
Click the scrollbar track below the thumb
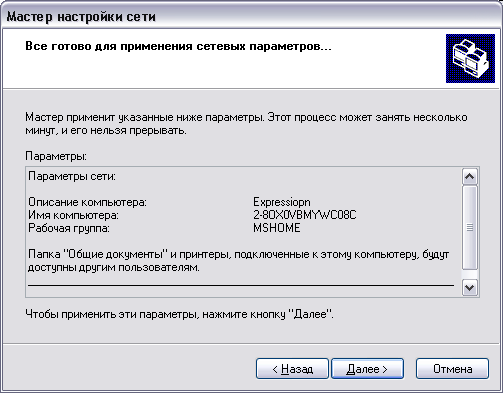[x=470, y=274]
